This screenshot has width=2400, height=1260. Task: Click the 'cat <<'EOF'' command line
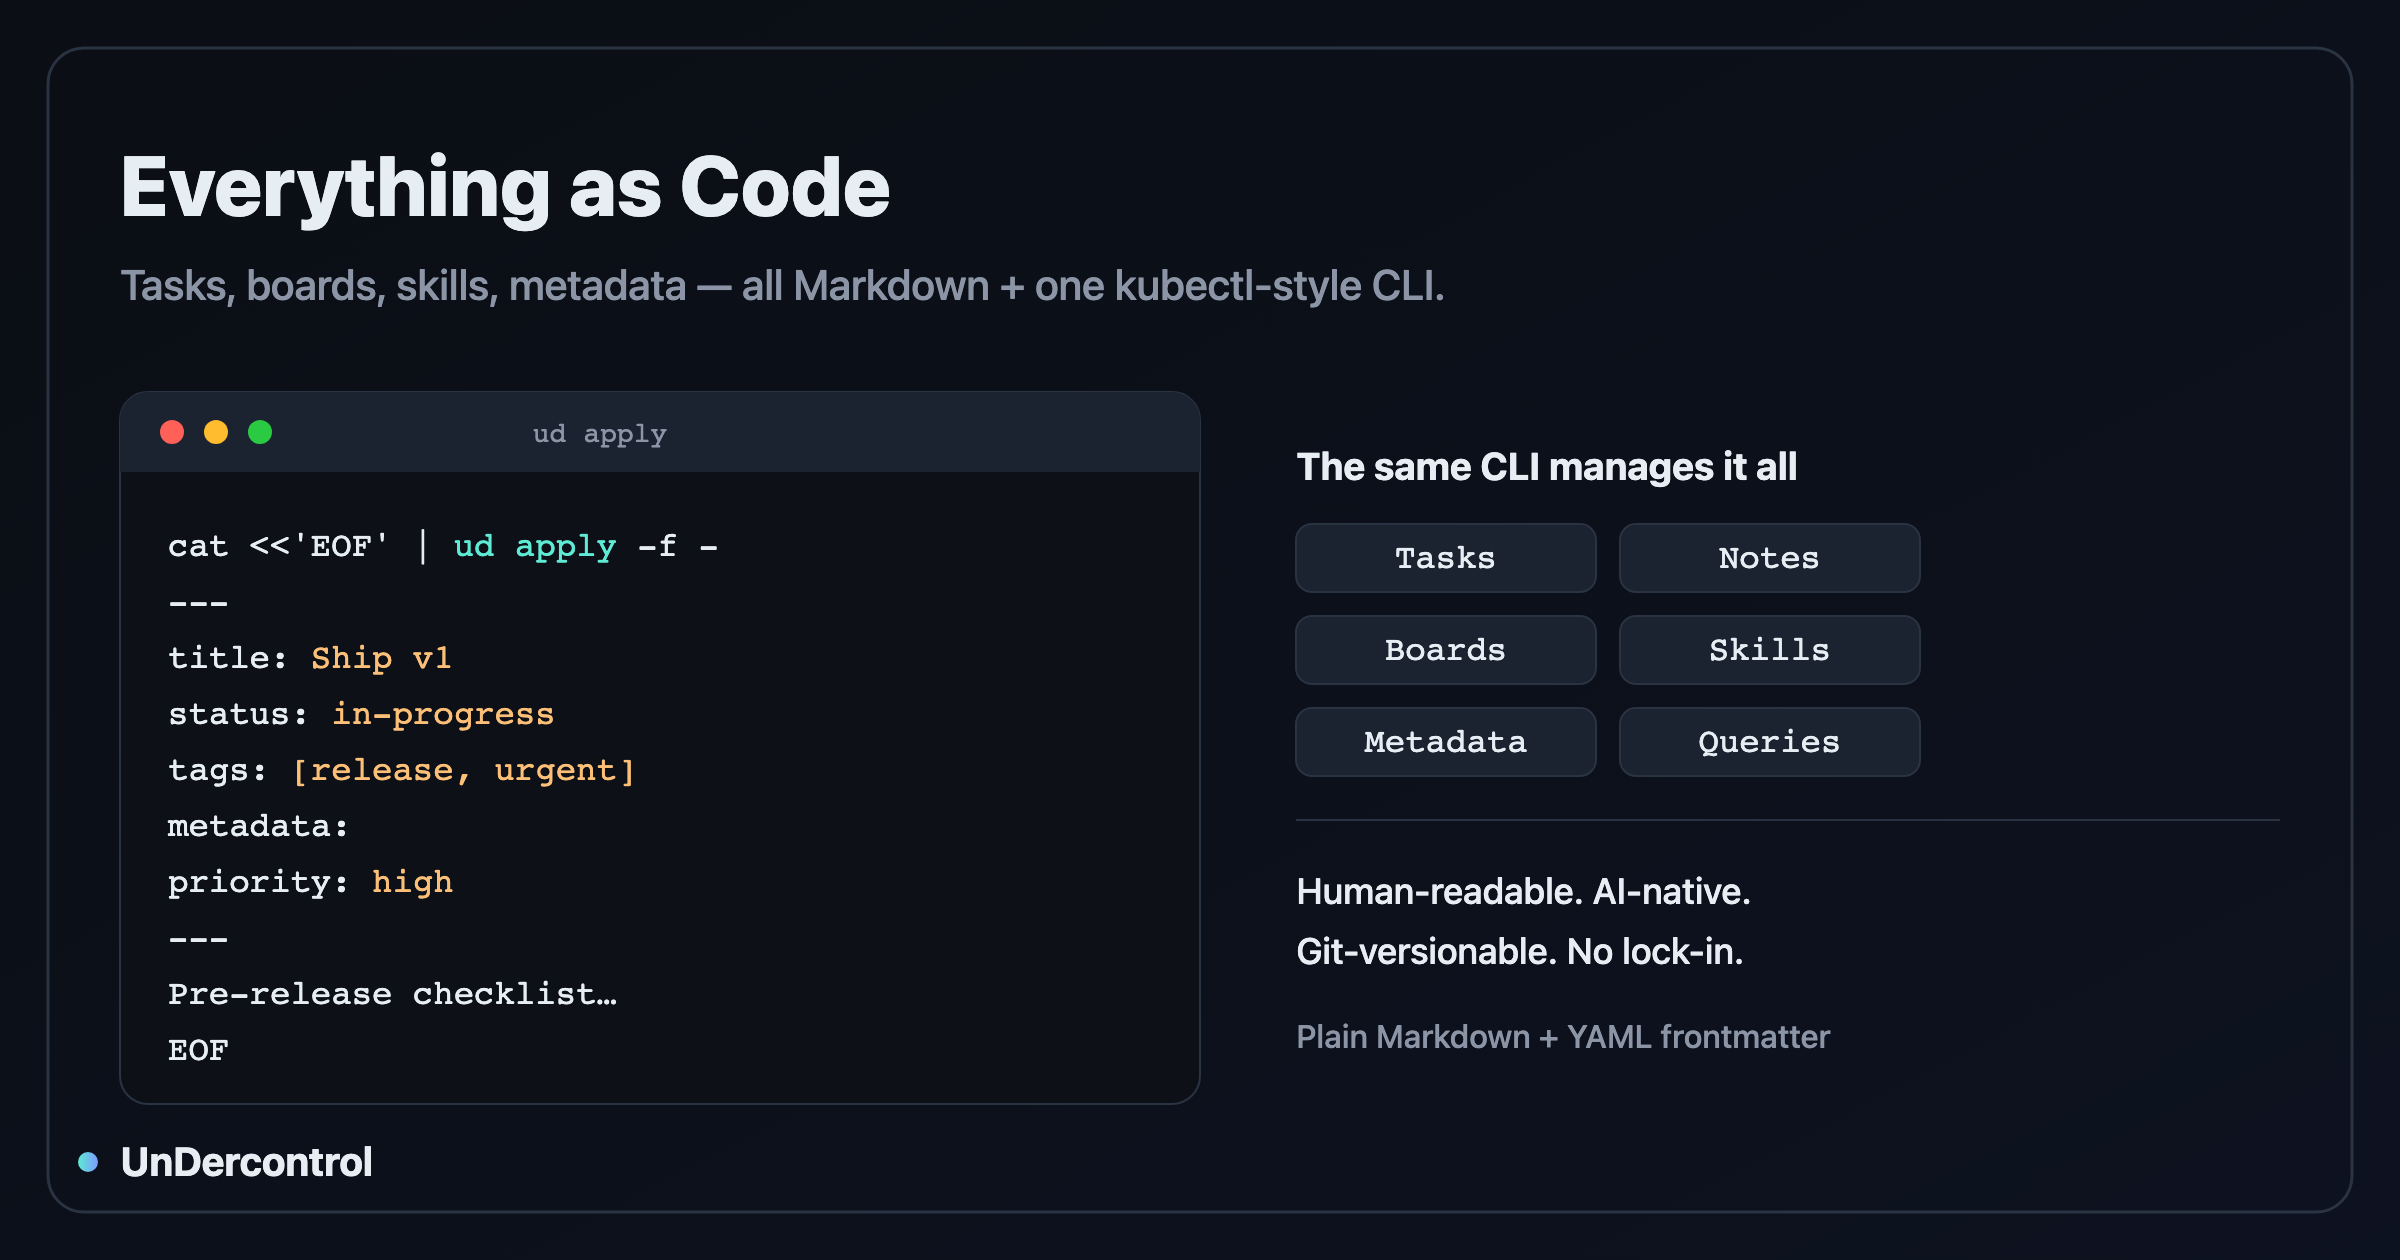coord(443,546)
